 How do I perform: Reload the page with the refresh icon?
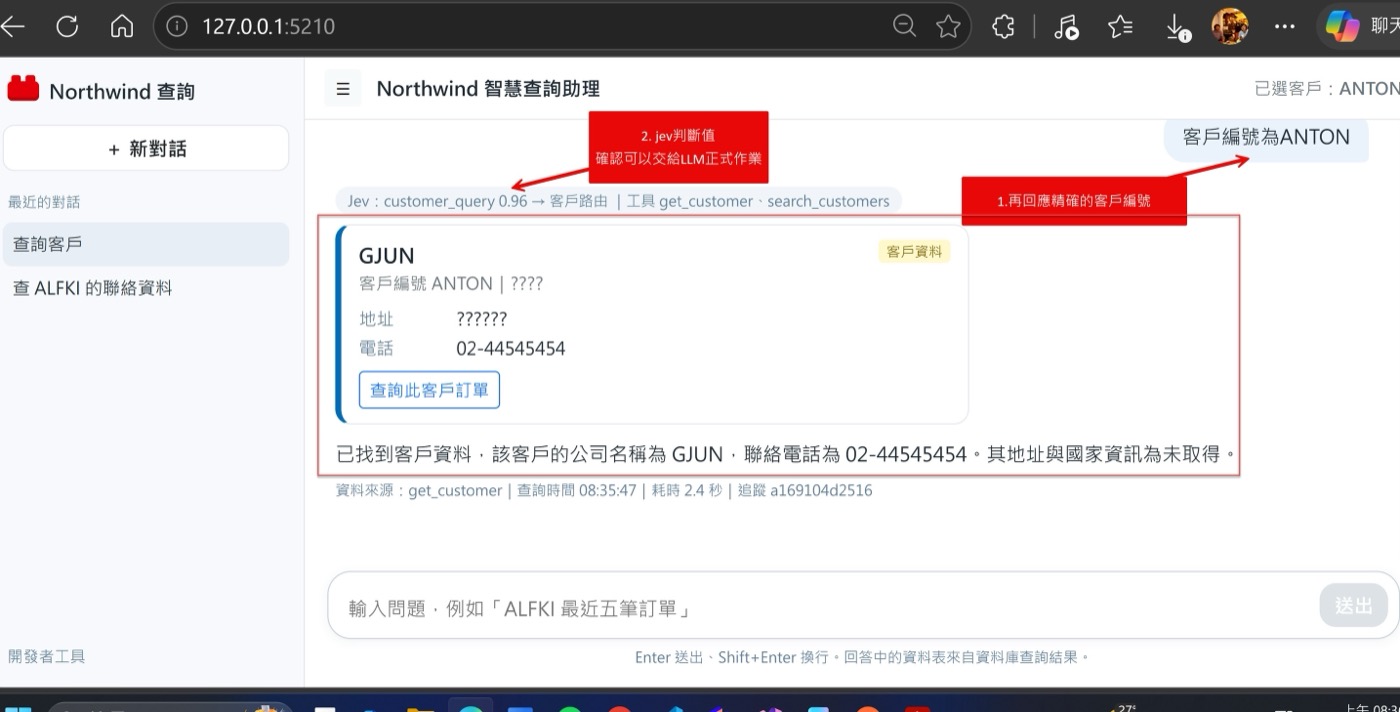(67, 27)
